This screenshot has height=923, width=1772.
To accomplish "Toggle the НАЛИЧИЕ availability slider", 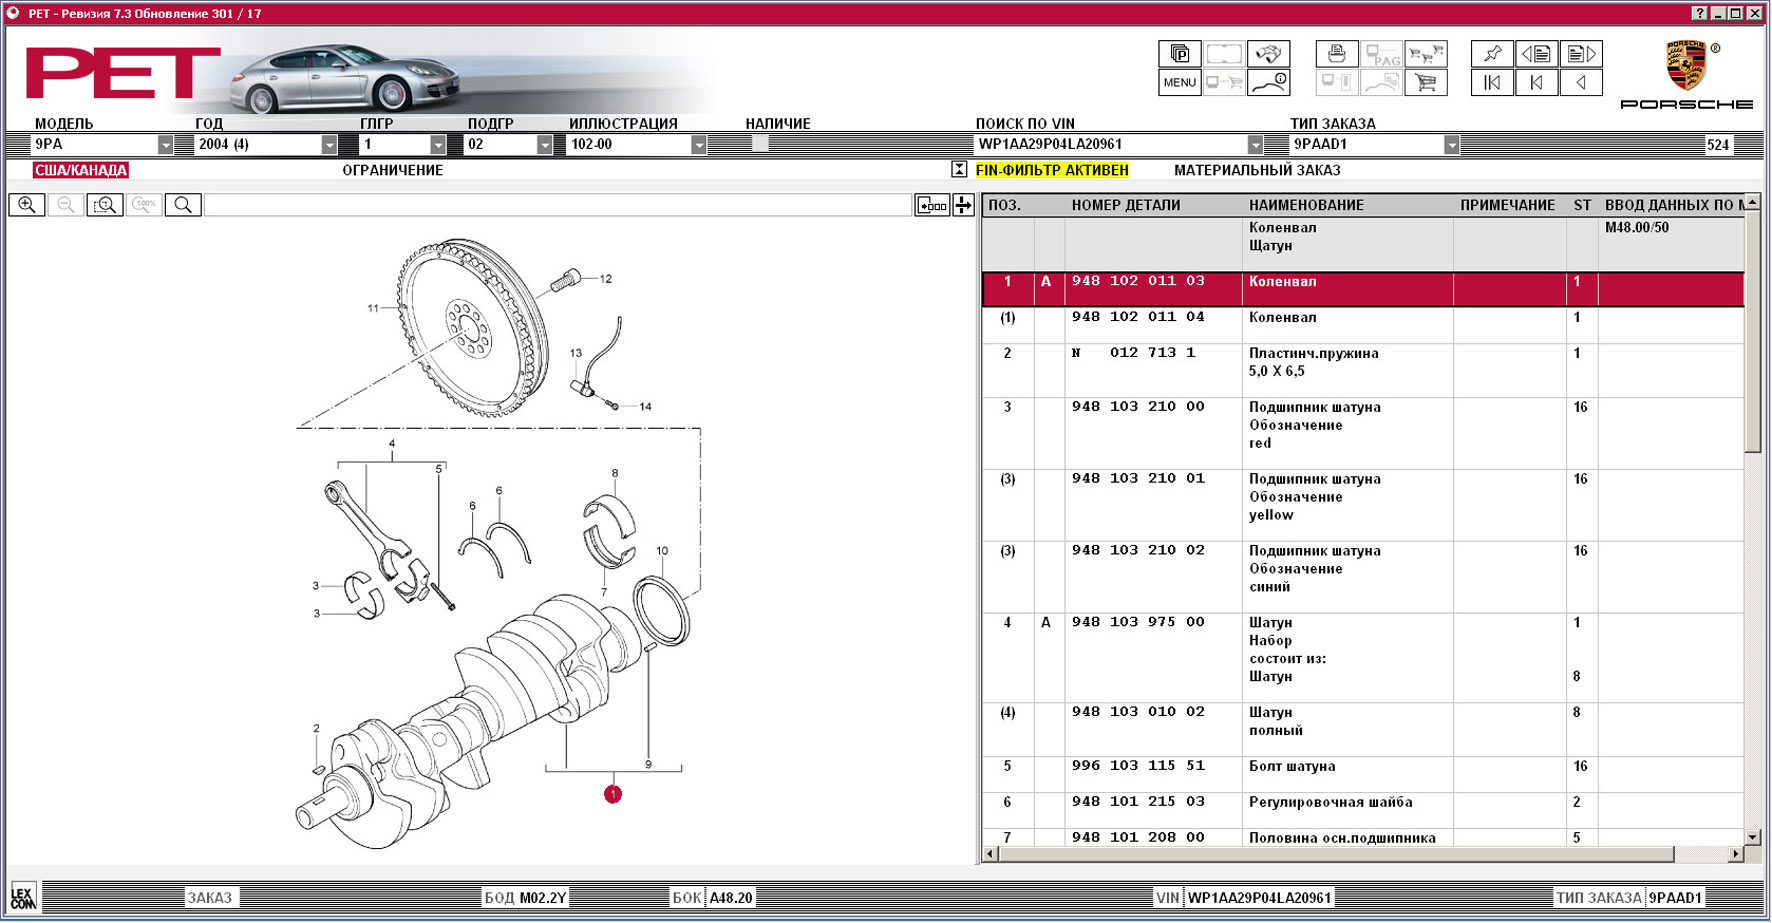I will click(760, 144).
